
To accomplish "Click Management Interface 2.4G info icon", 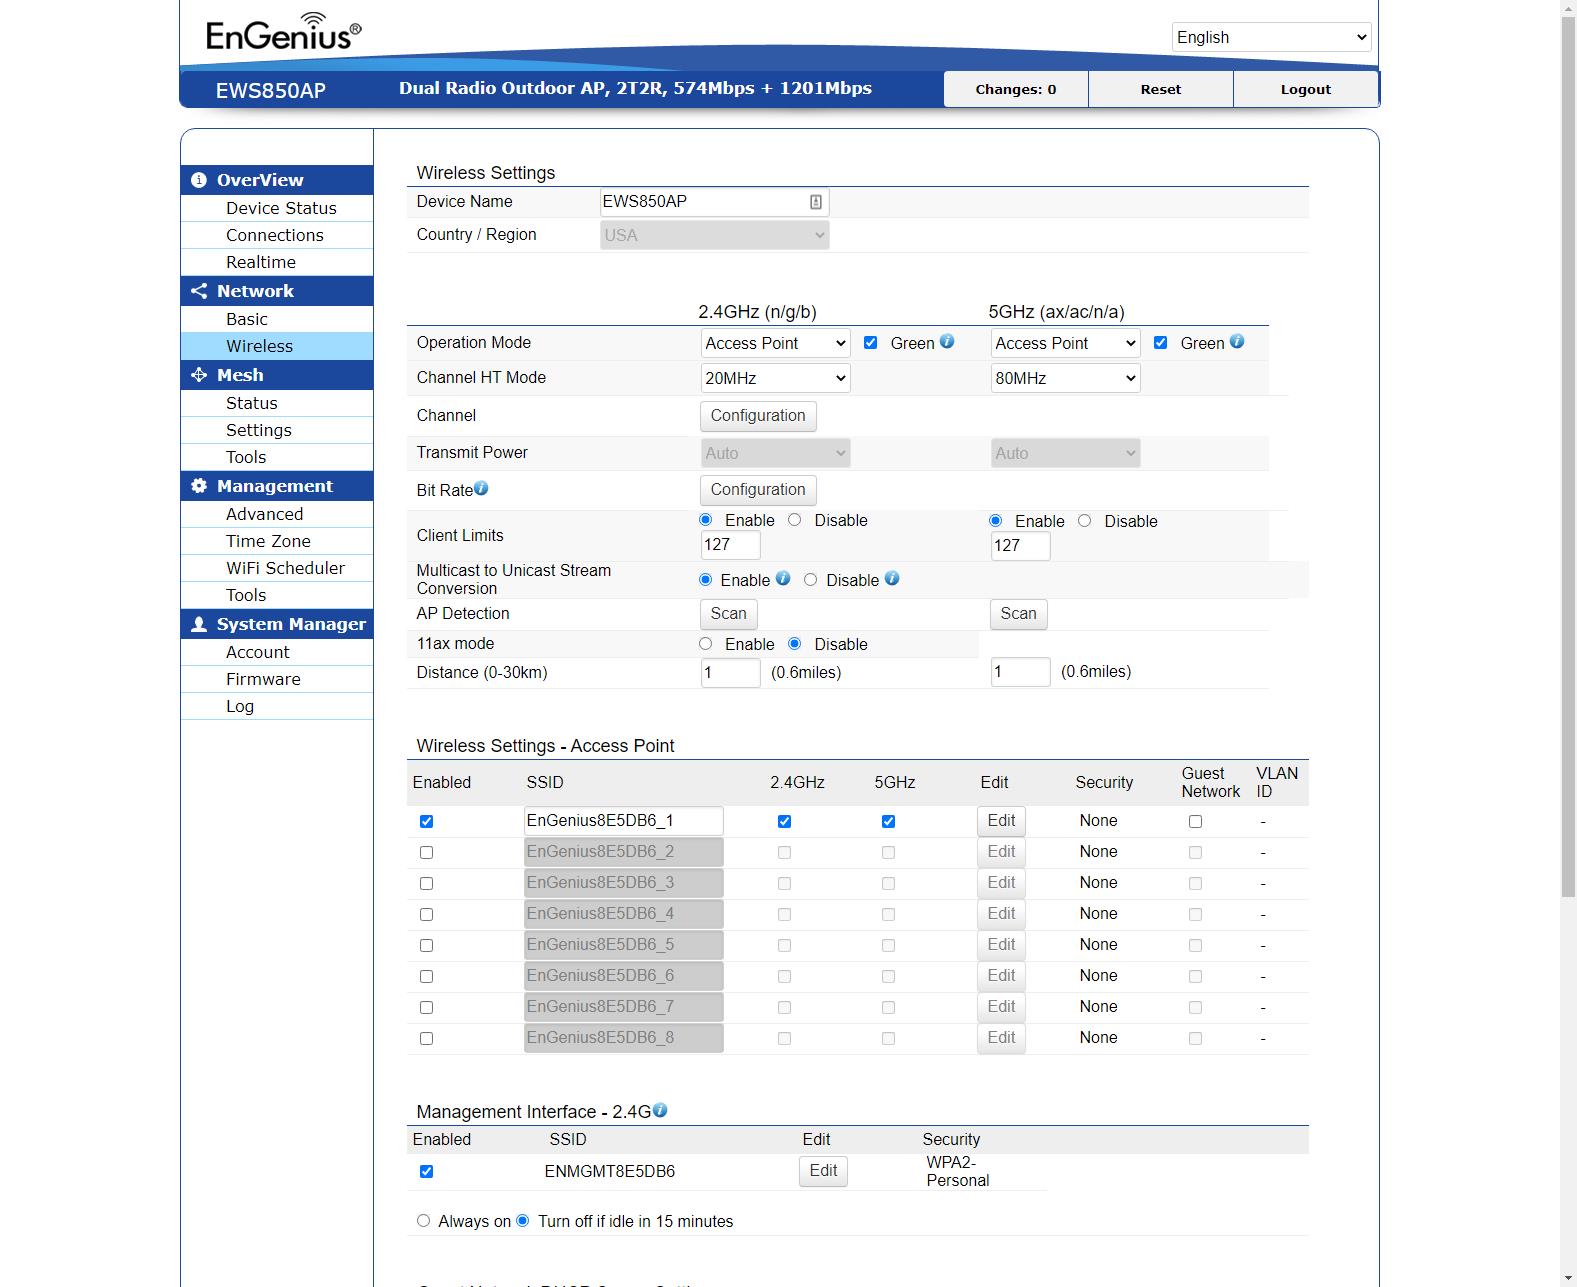I will [x=660, y=1111].
